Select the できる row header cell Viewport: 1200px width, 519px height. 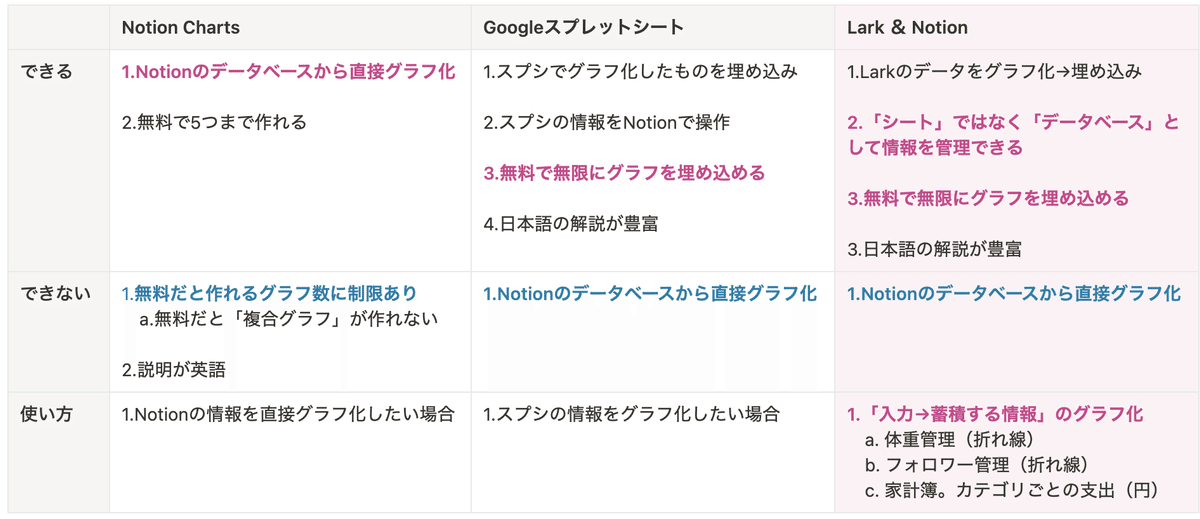(47, 72)
